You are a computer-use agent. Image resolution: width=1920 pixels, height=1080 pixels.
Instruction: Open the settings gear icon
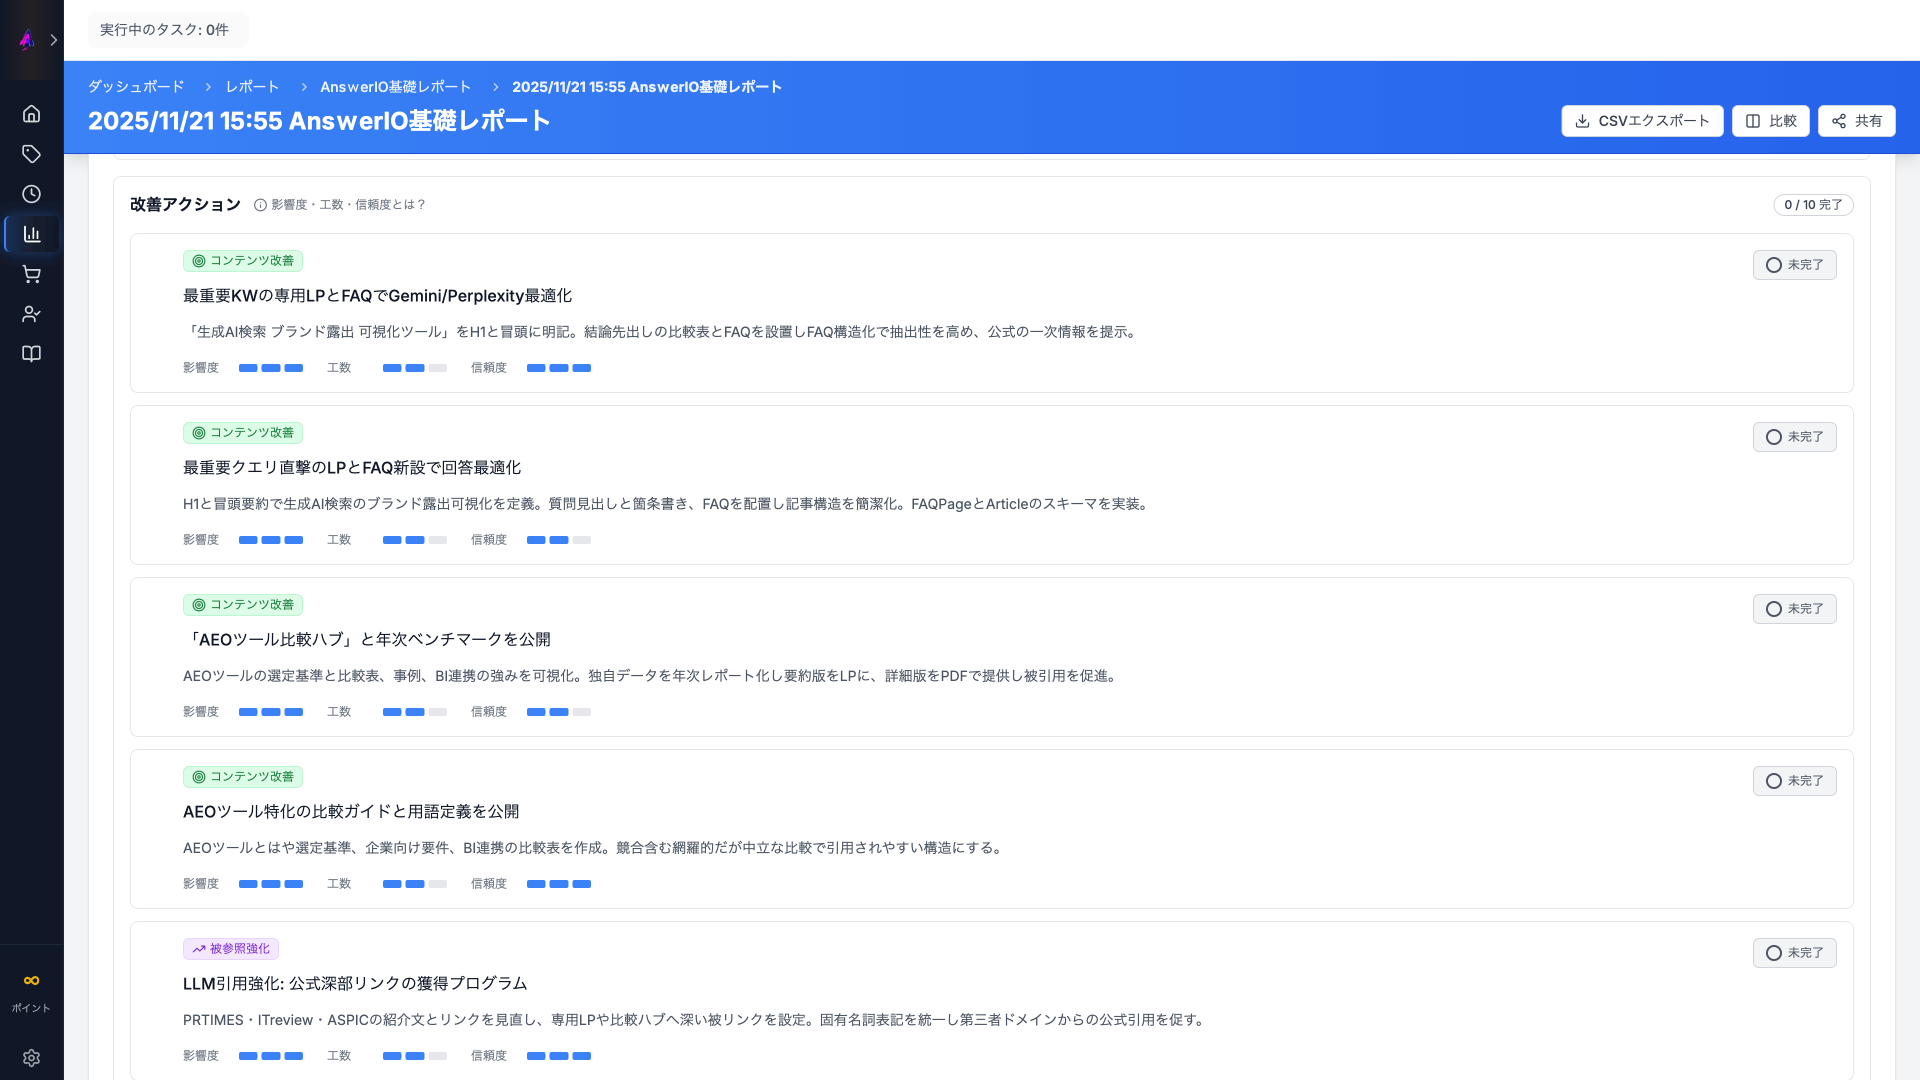pos(31,1058)
